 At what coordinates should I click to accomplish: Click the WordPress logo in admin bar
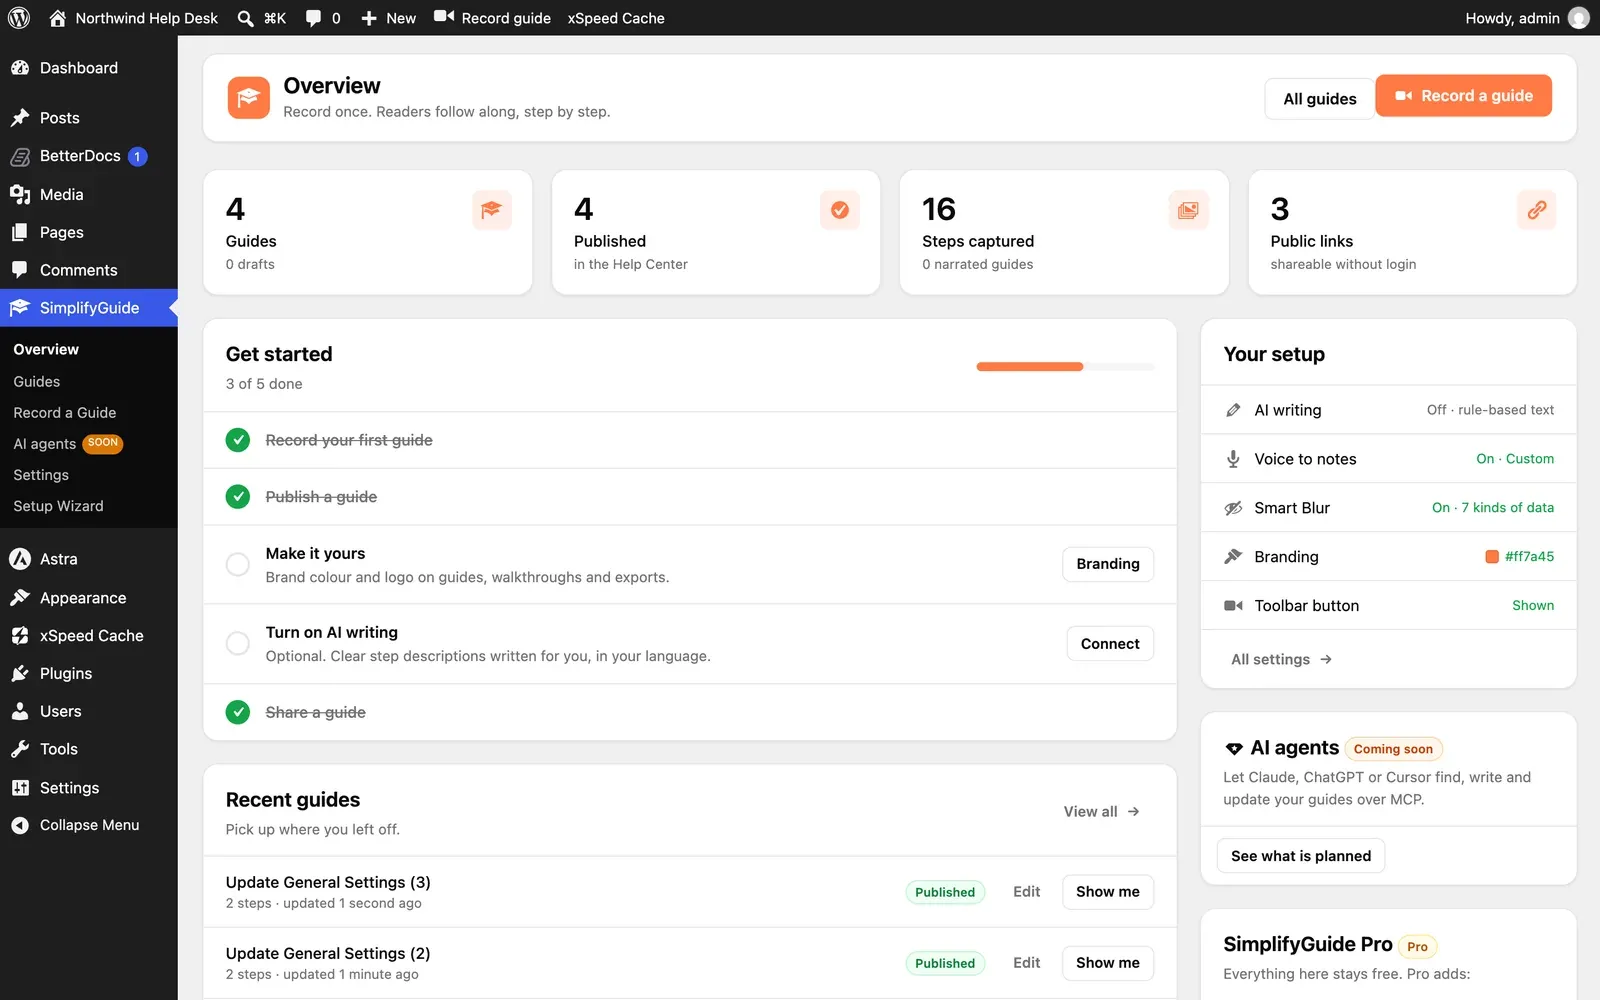click(x=19, y=18)
